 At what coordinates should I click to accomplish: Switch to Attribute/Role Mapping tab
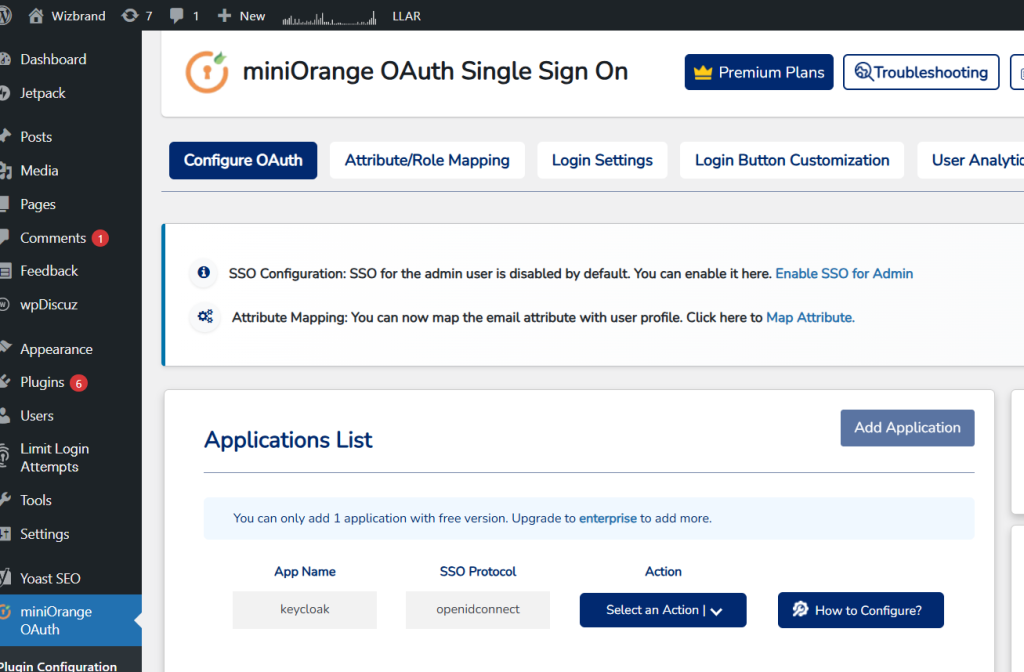point(427,160)
